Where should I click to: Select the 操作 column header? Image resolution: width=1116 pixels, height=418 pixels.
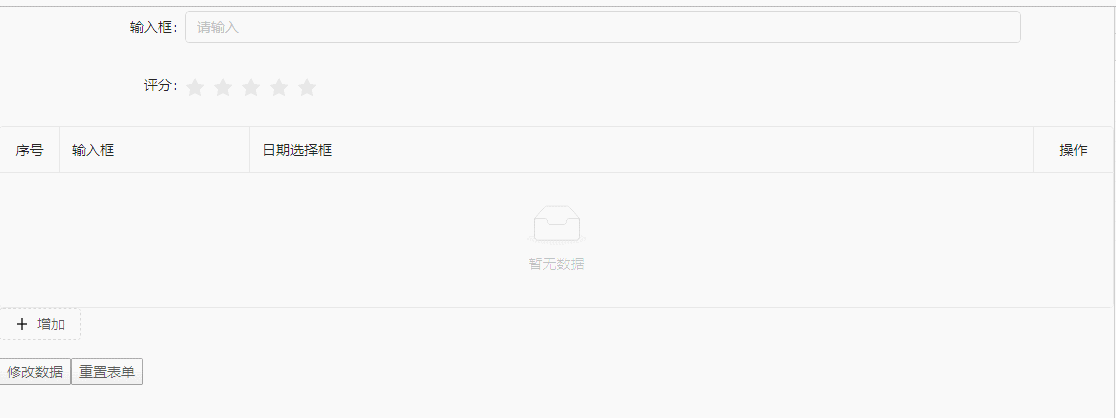coord(1073,150)
